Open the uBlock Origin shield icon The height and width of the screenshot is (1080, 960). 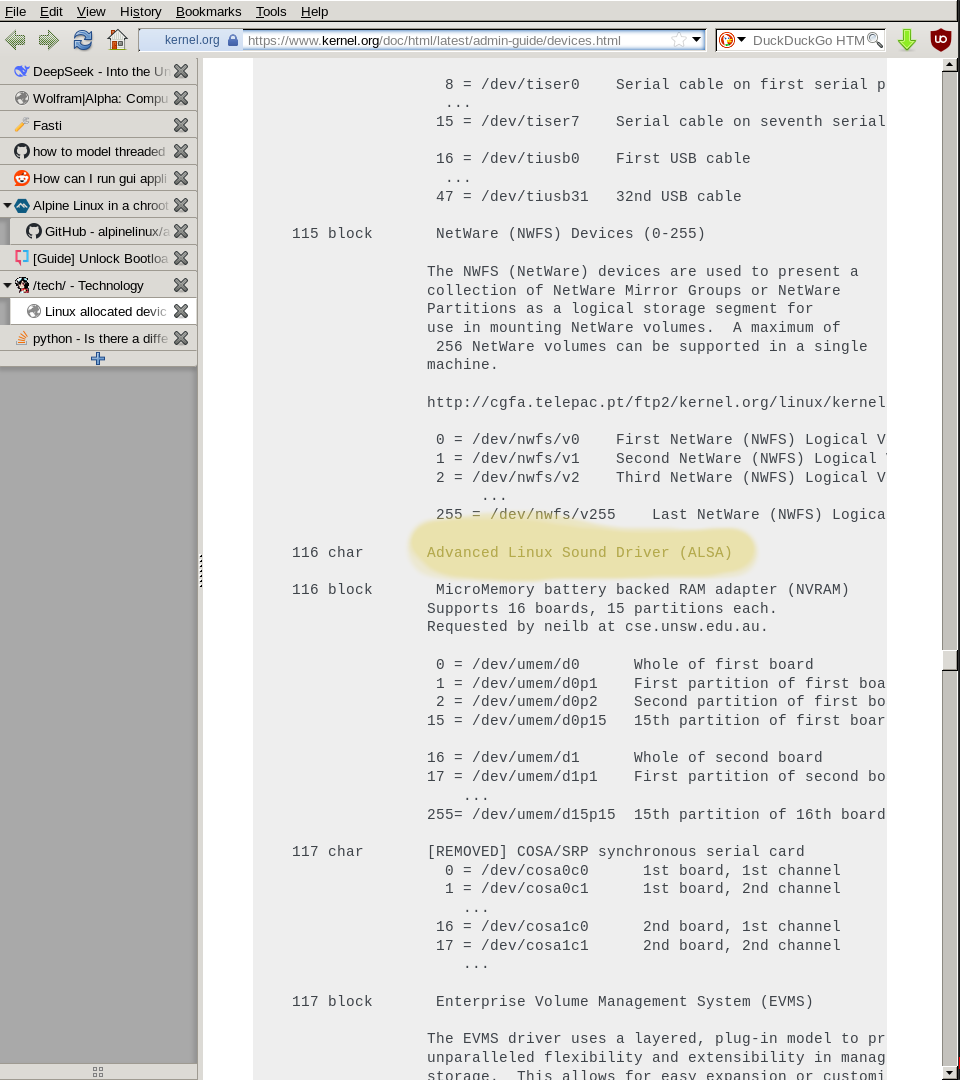(940, 40)
